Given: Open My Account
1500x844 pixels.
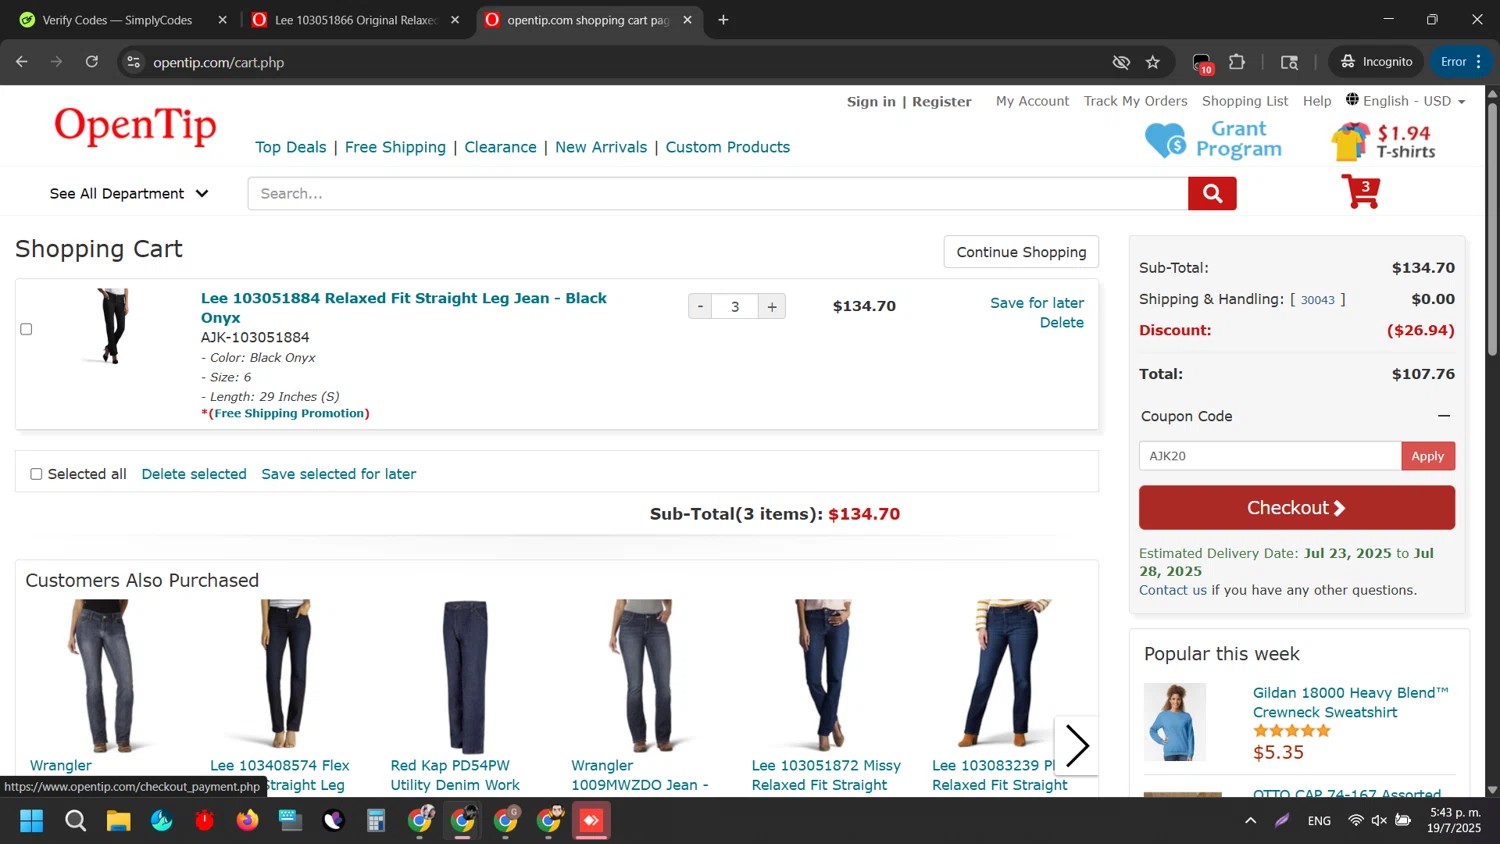Looking at the screenshot, I should [1032, 101].
